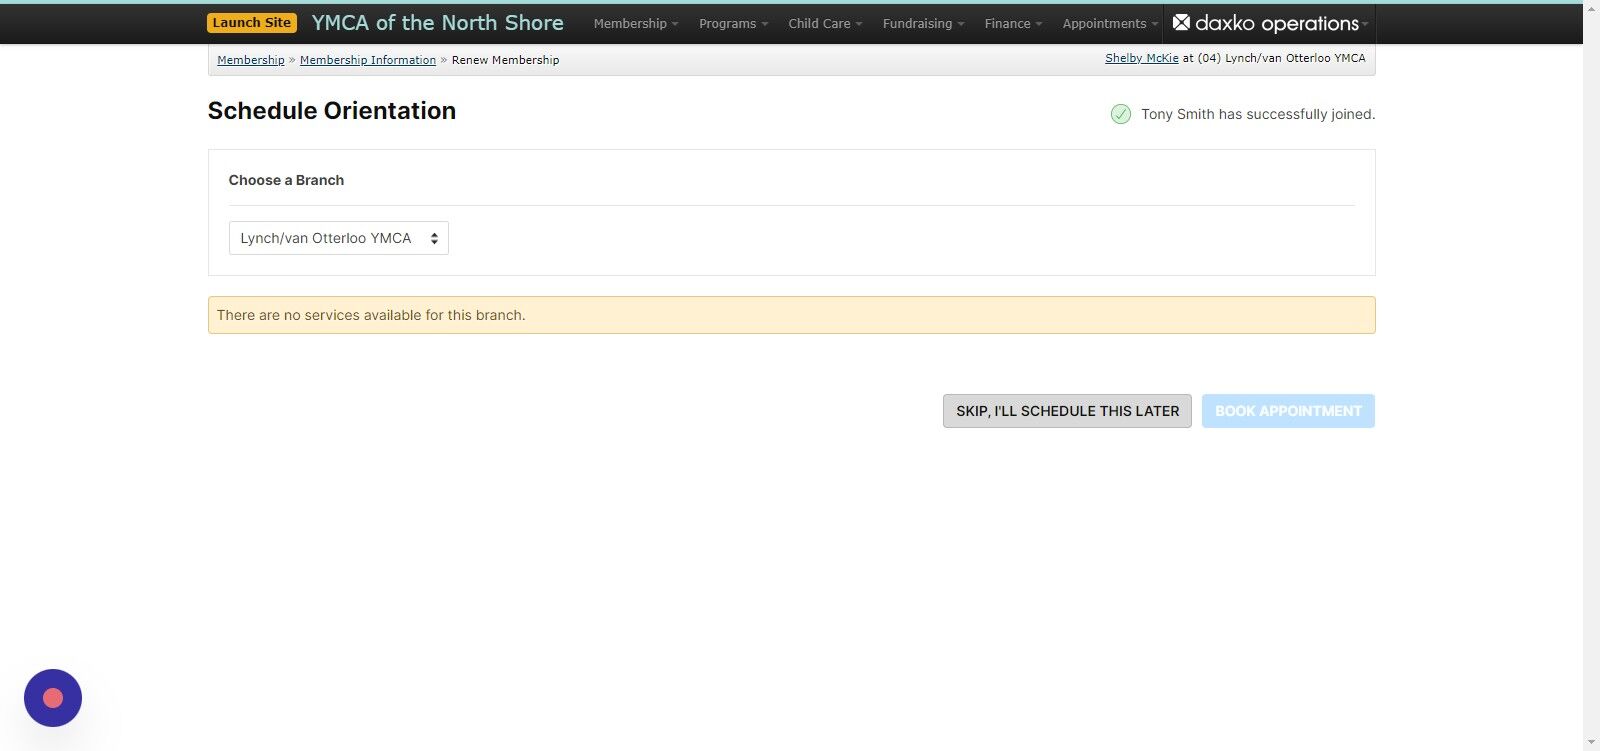Click the no services available warning
The image size is (1600, 751).
(791, 315)
